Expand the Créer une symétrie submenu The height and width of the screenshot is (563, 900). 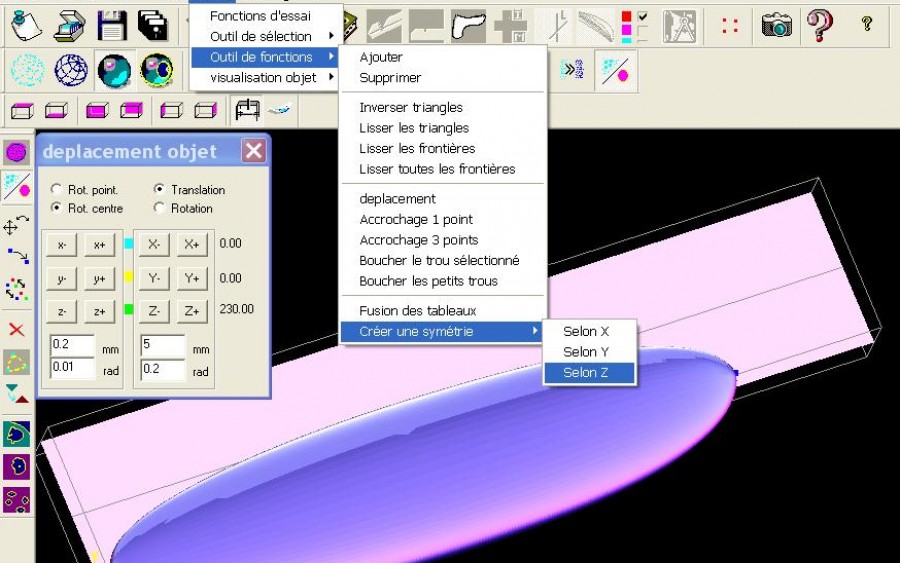(x=441, y=331)
